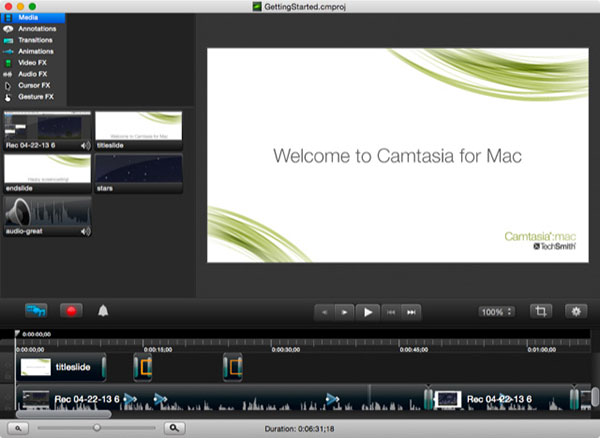Click the bell notifications icon
Viewport: 600px width, 438px height.
[x=103, y=311]
